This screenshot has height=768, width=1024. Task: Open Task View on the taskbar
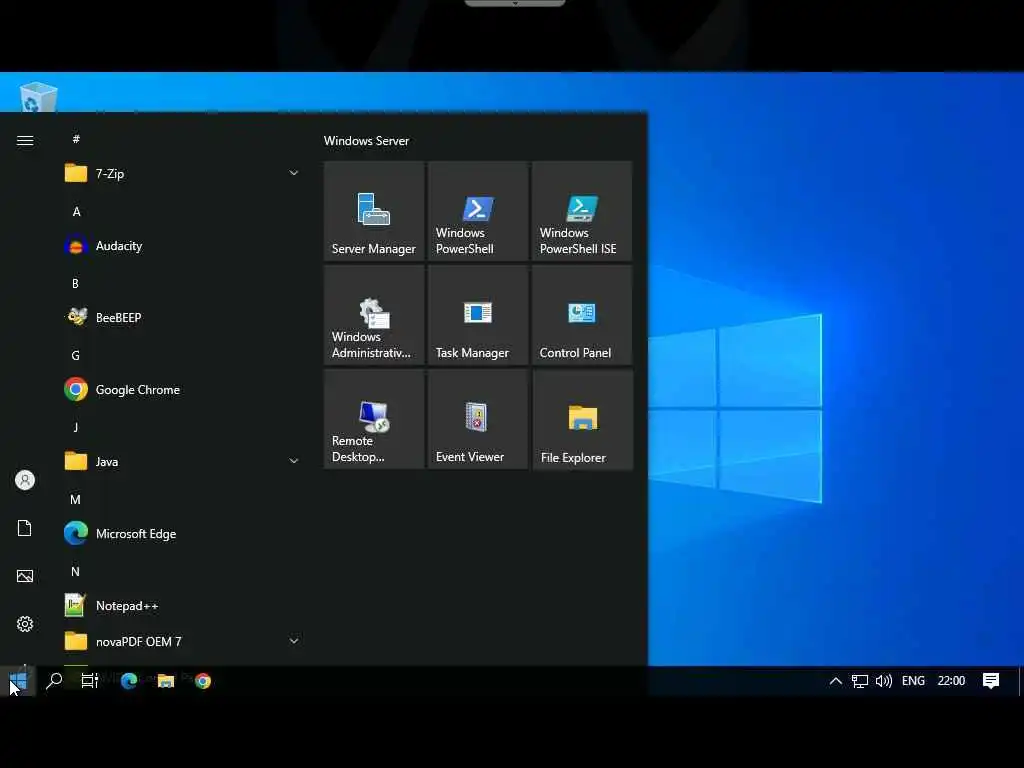coord(90,681)
